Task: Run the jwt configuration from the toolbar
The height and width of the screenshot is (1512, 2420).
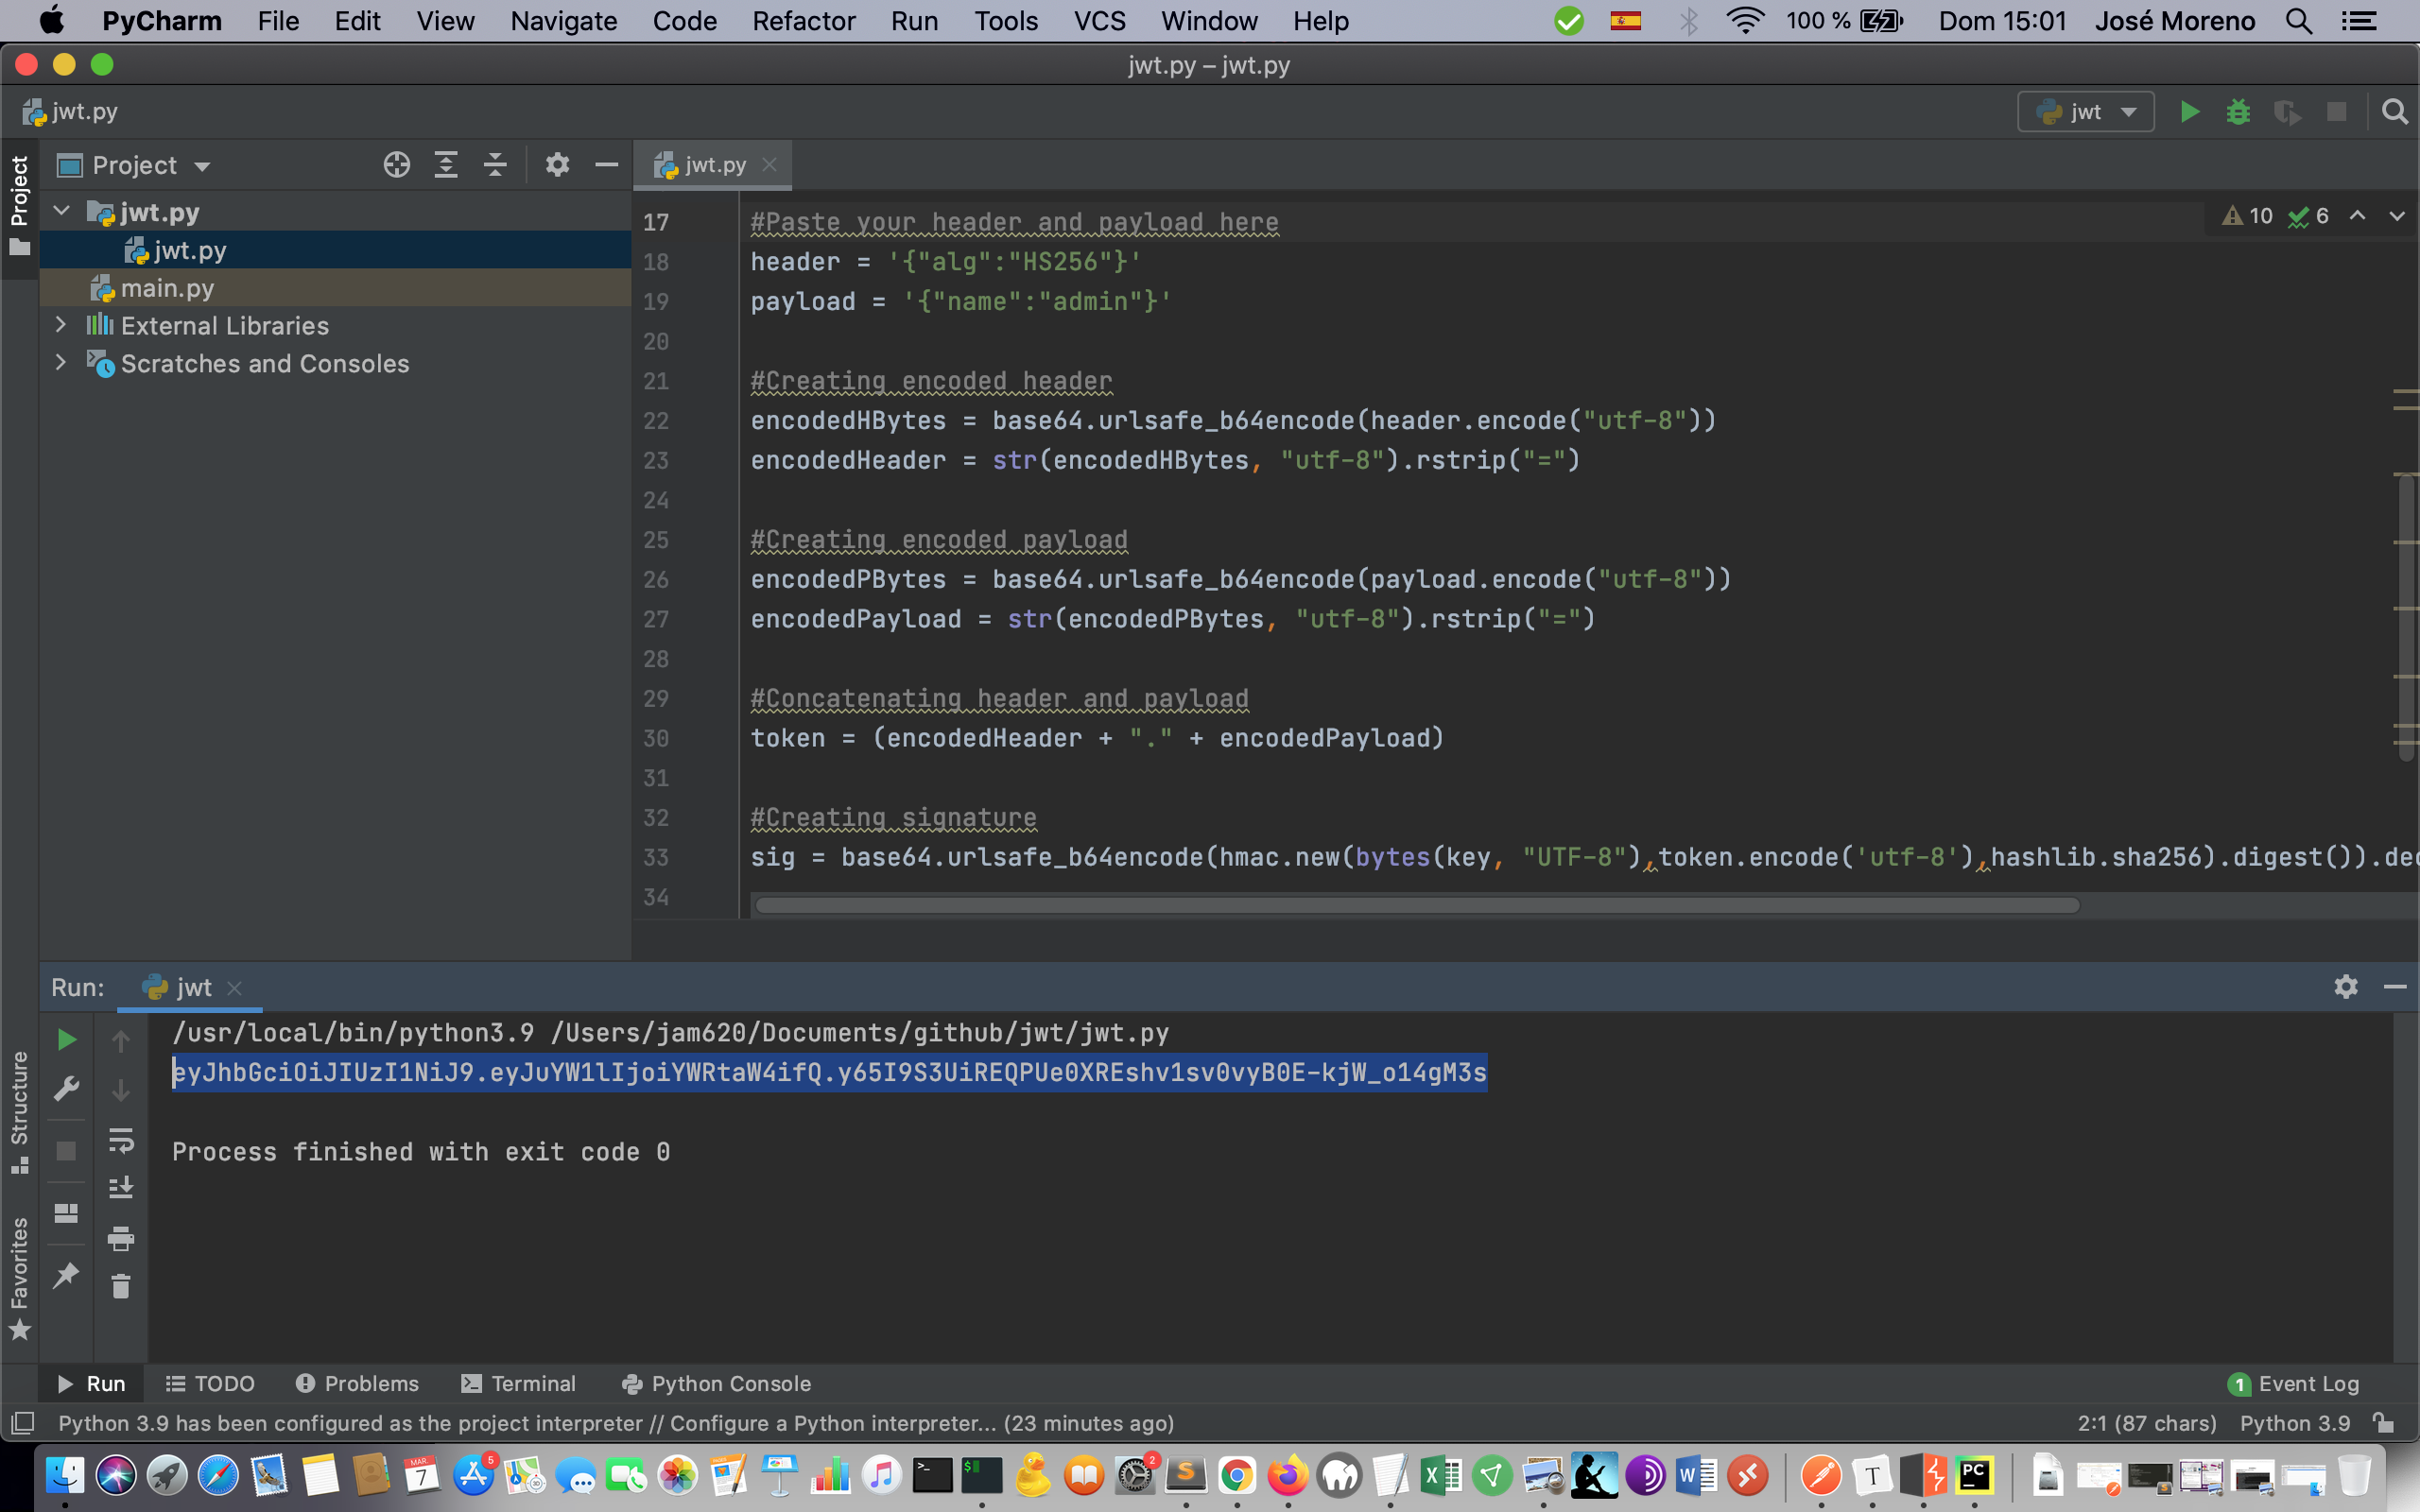Action: (x=2189, y=112)
